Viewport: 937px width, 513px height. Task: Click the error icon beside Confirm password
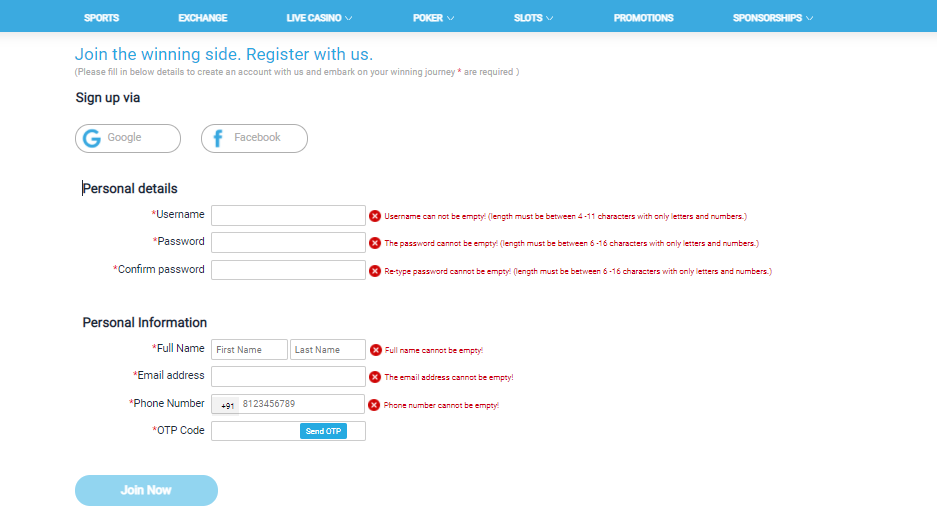pos(375,271)
